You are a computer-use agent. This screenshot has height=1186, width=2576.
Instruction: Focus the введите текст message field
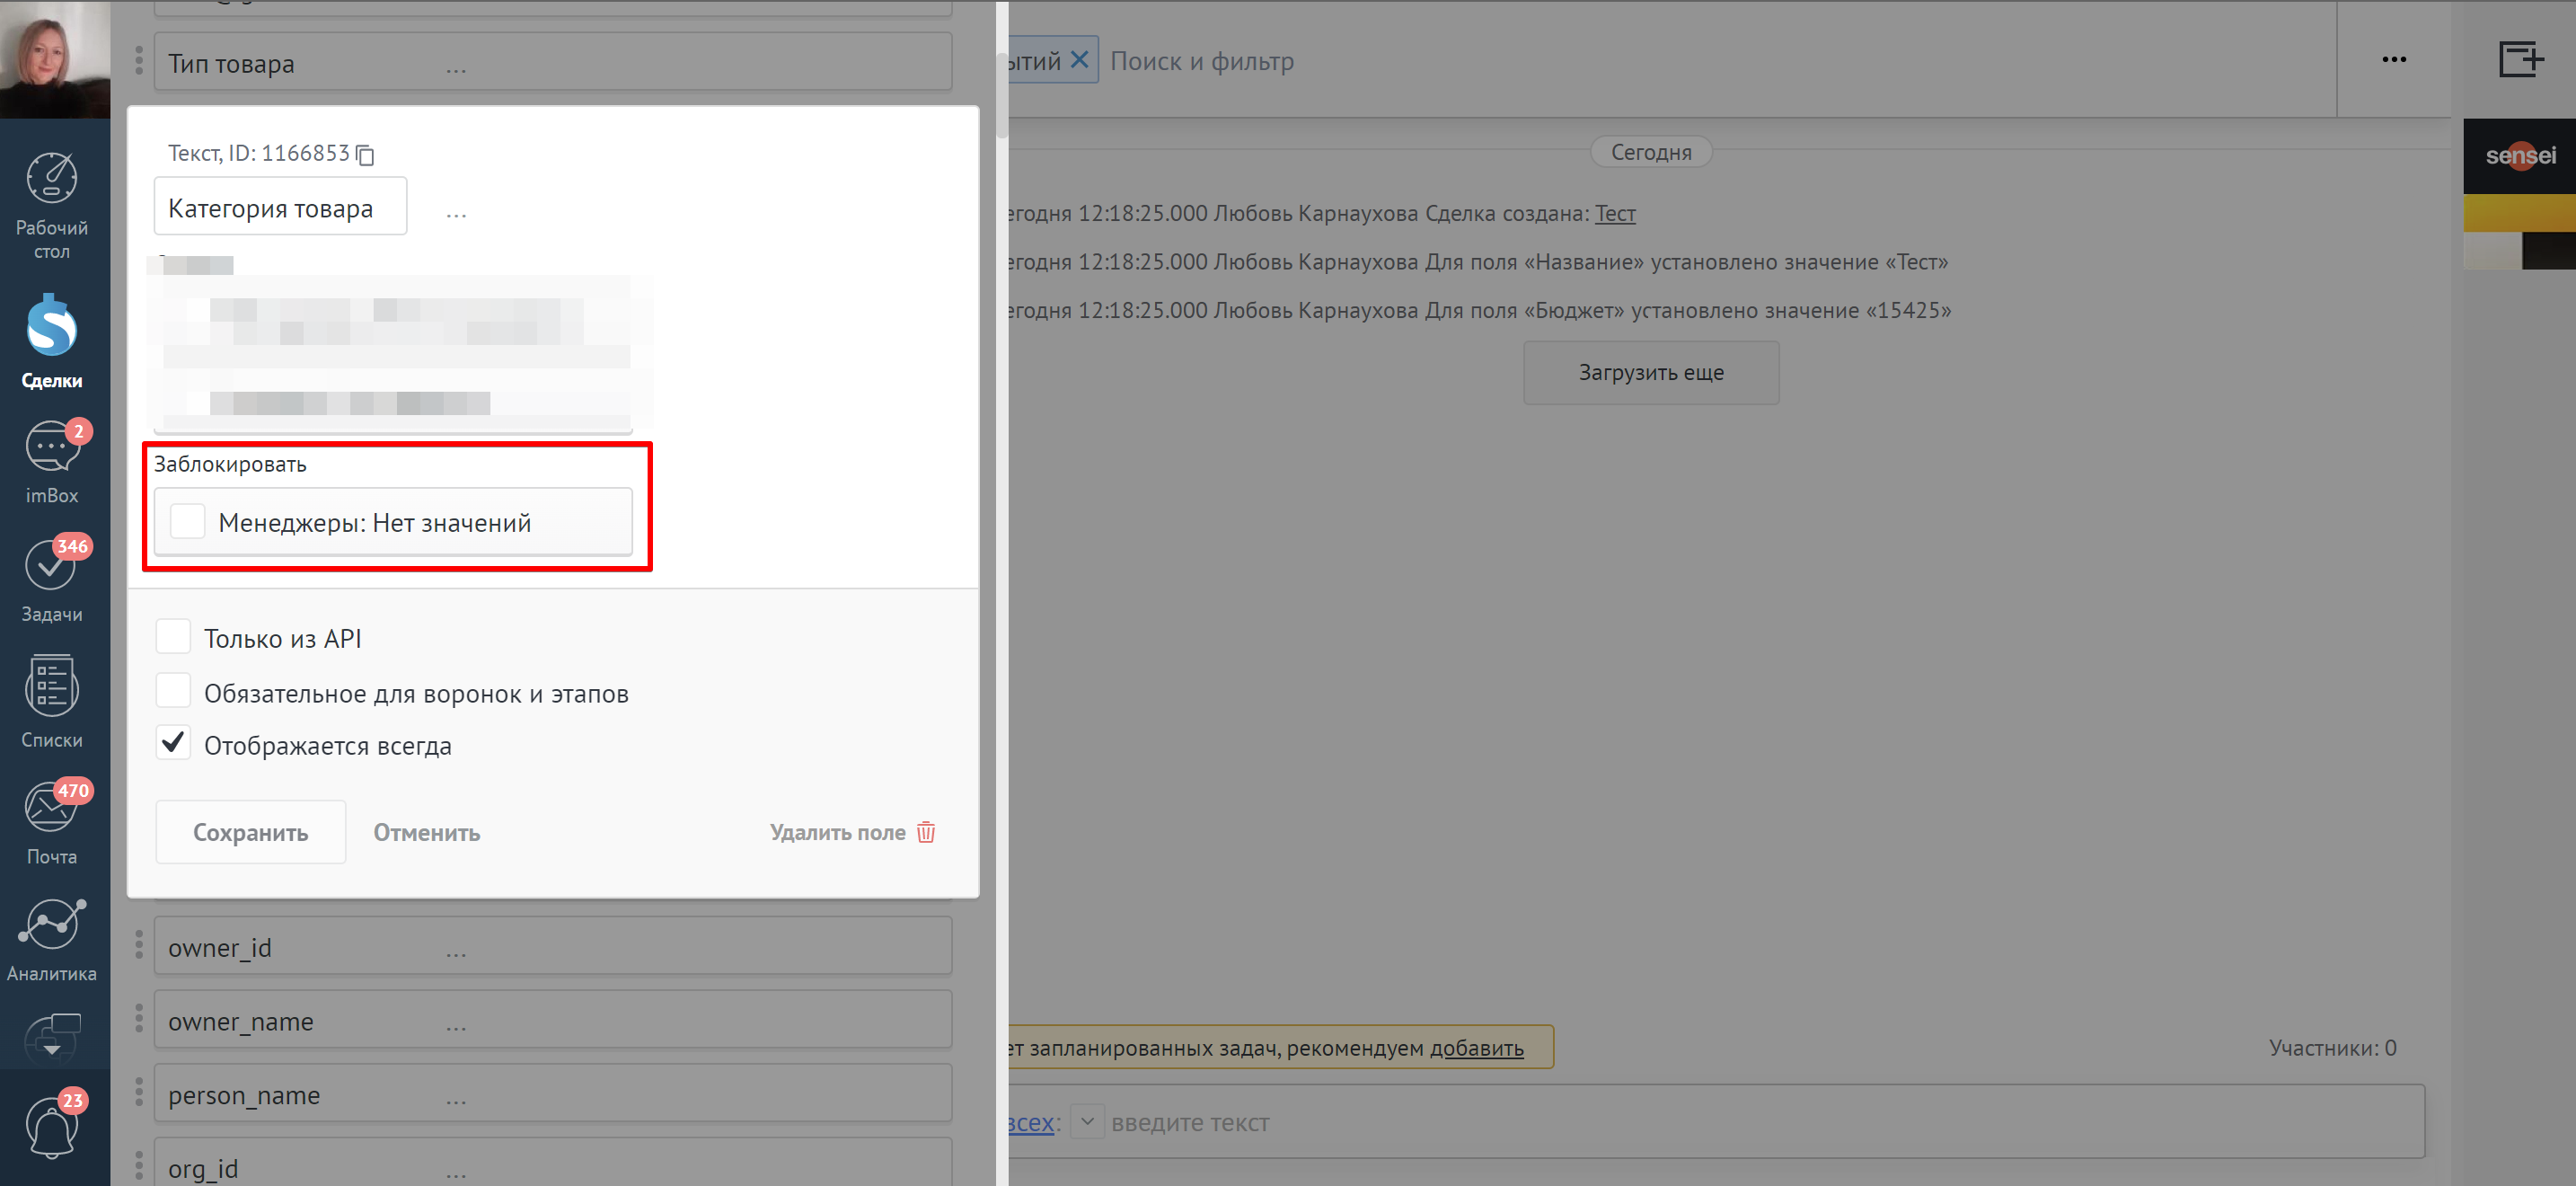click(x=1190, y=1122)
